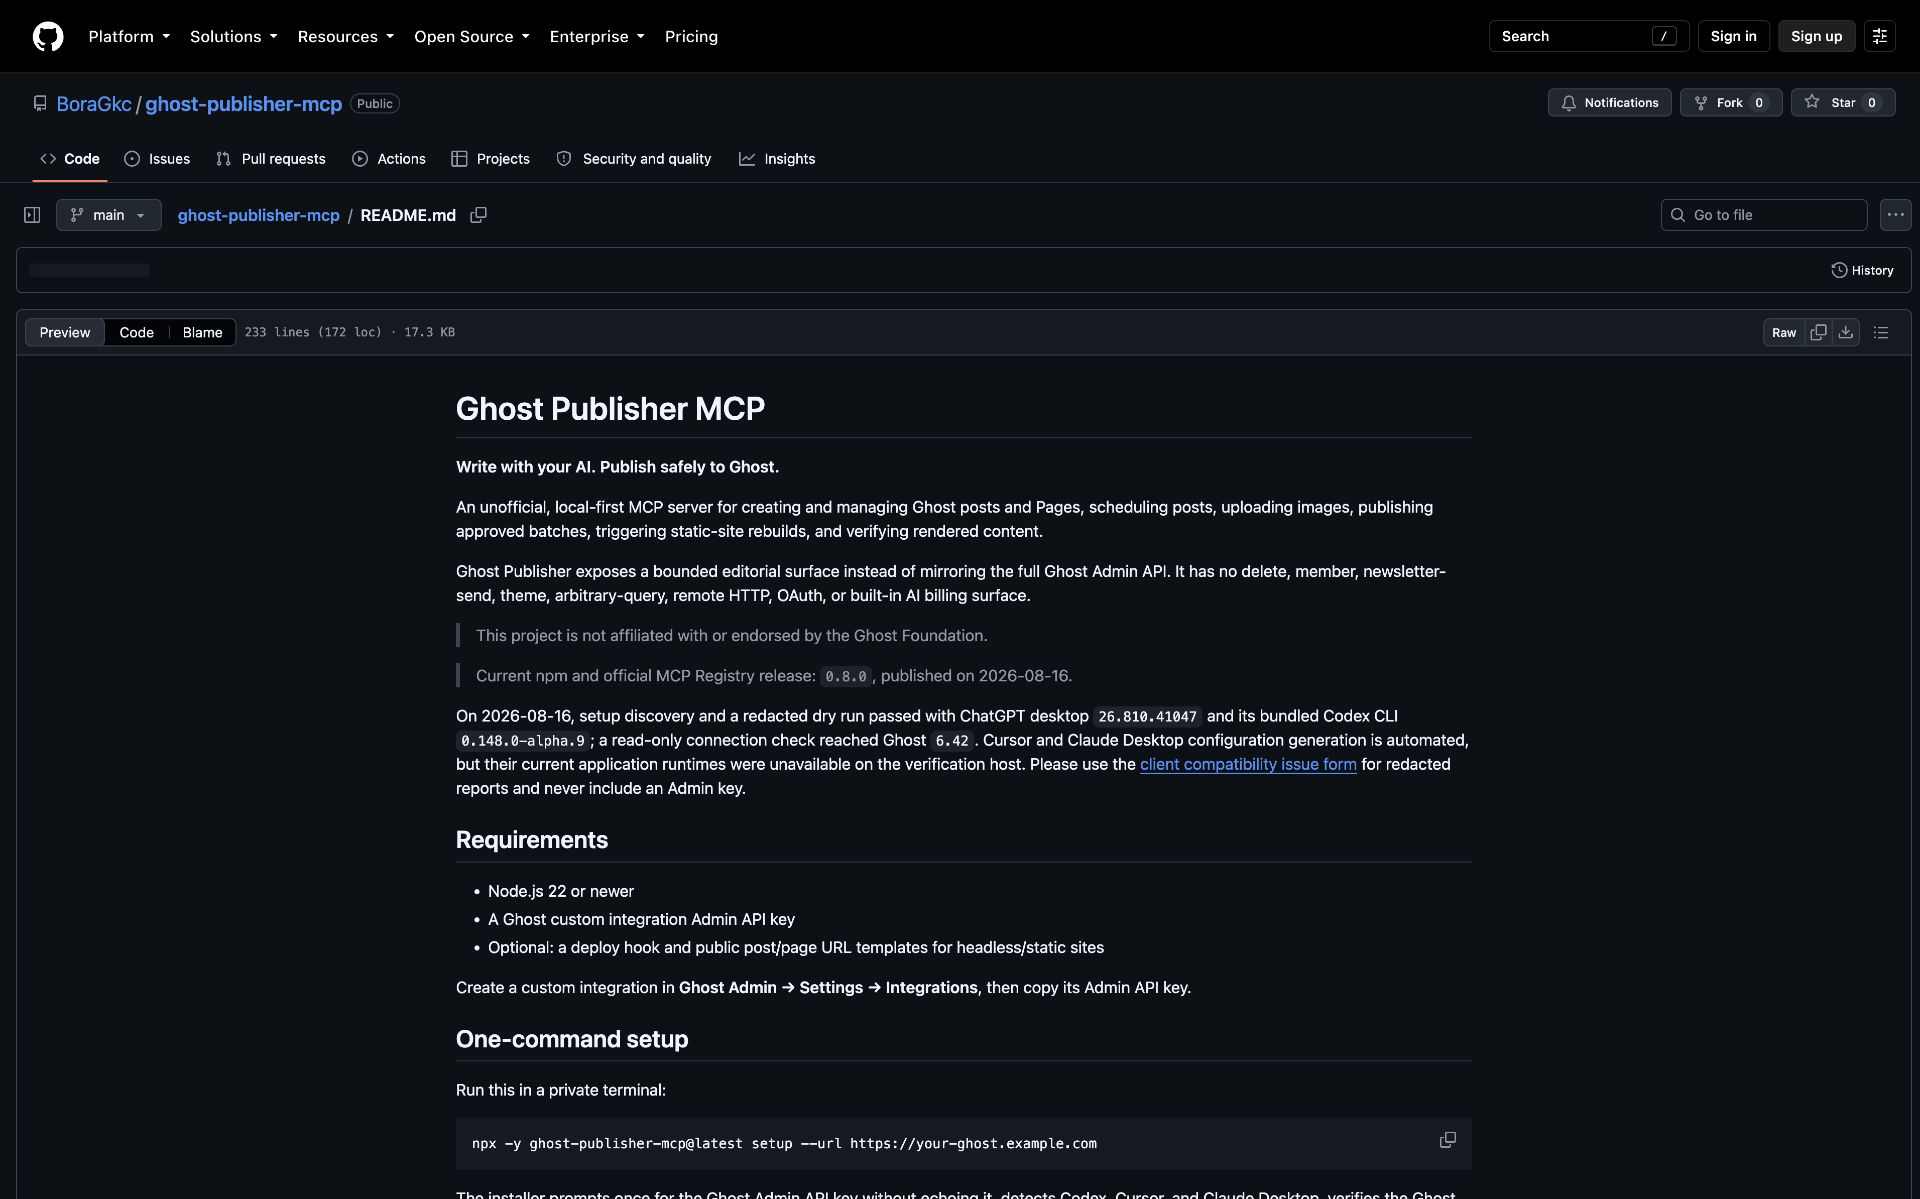
Task: Click 'Node.js 22 or newer' list item
Action: point(561,891)
